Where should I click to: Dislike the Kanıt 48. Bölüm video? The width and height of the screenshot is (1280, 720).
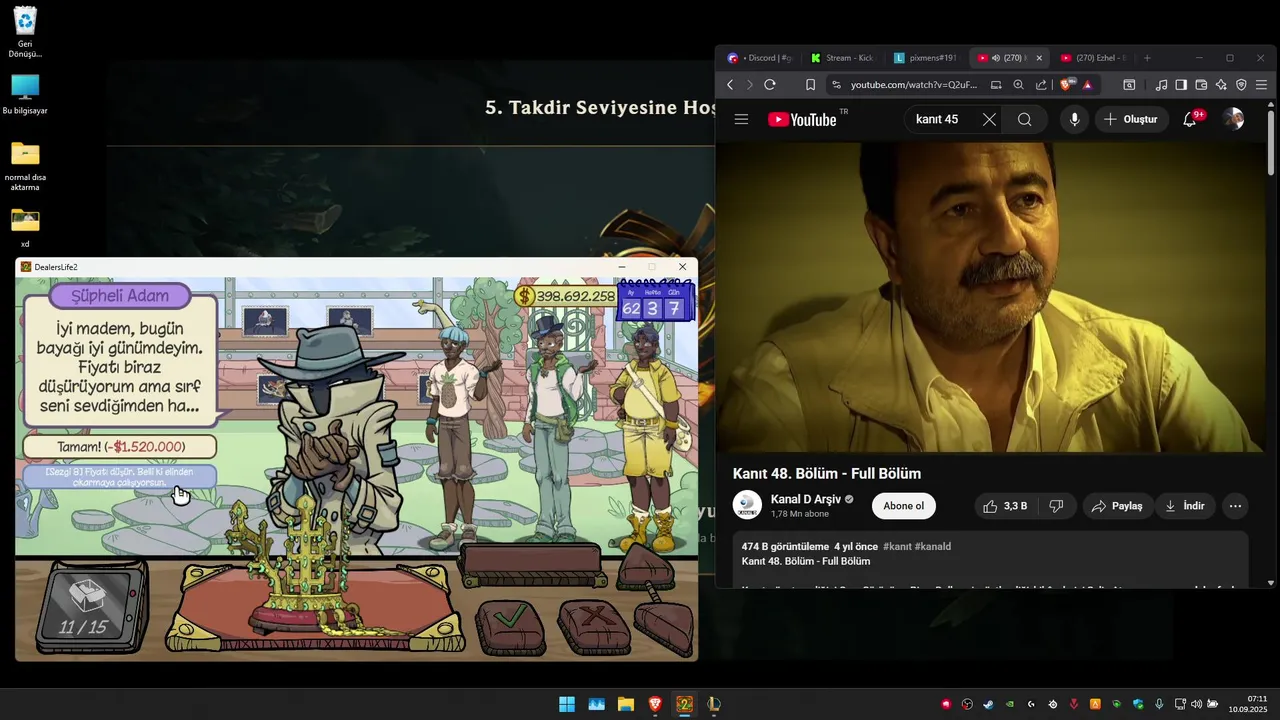pyautogui.click(x=1056, y=506)
